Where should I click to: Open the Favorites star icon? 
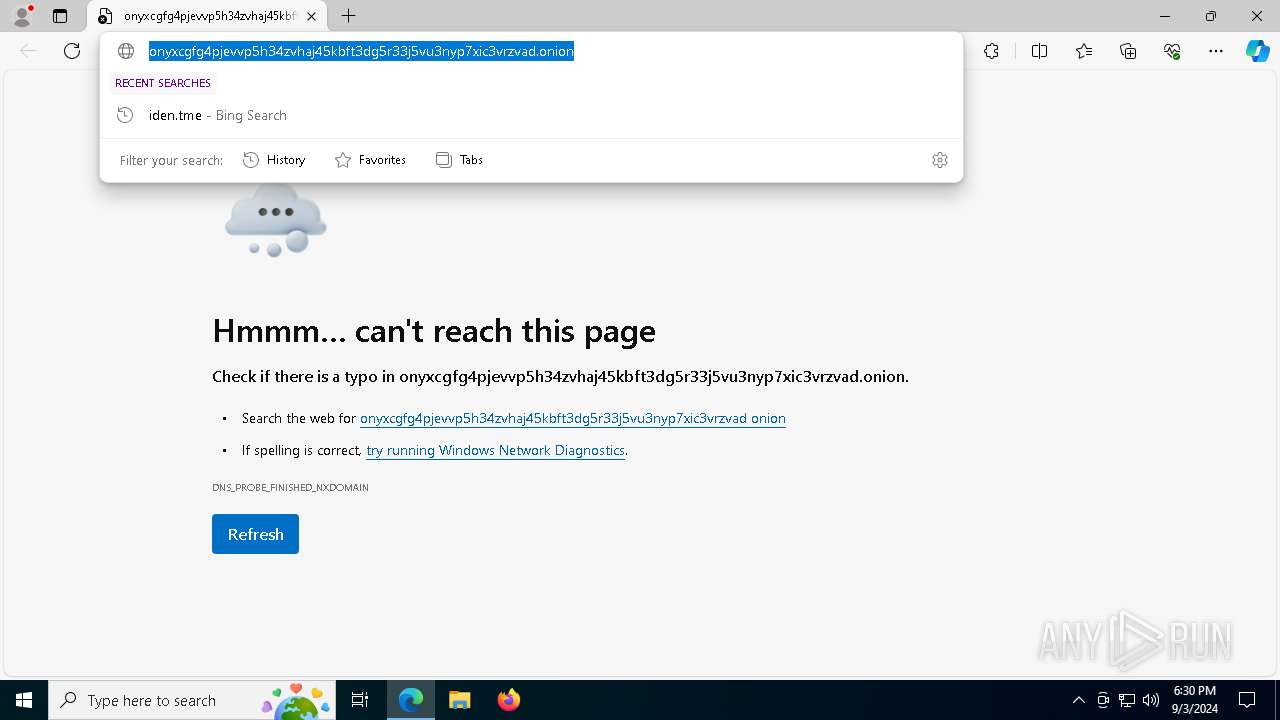[1084, 51]
